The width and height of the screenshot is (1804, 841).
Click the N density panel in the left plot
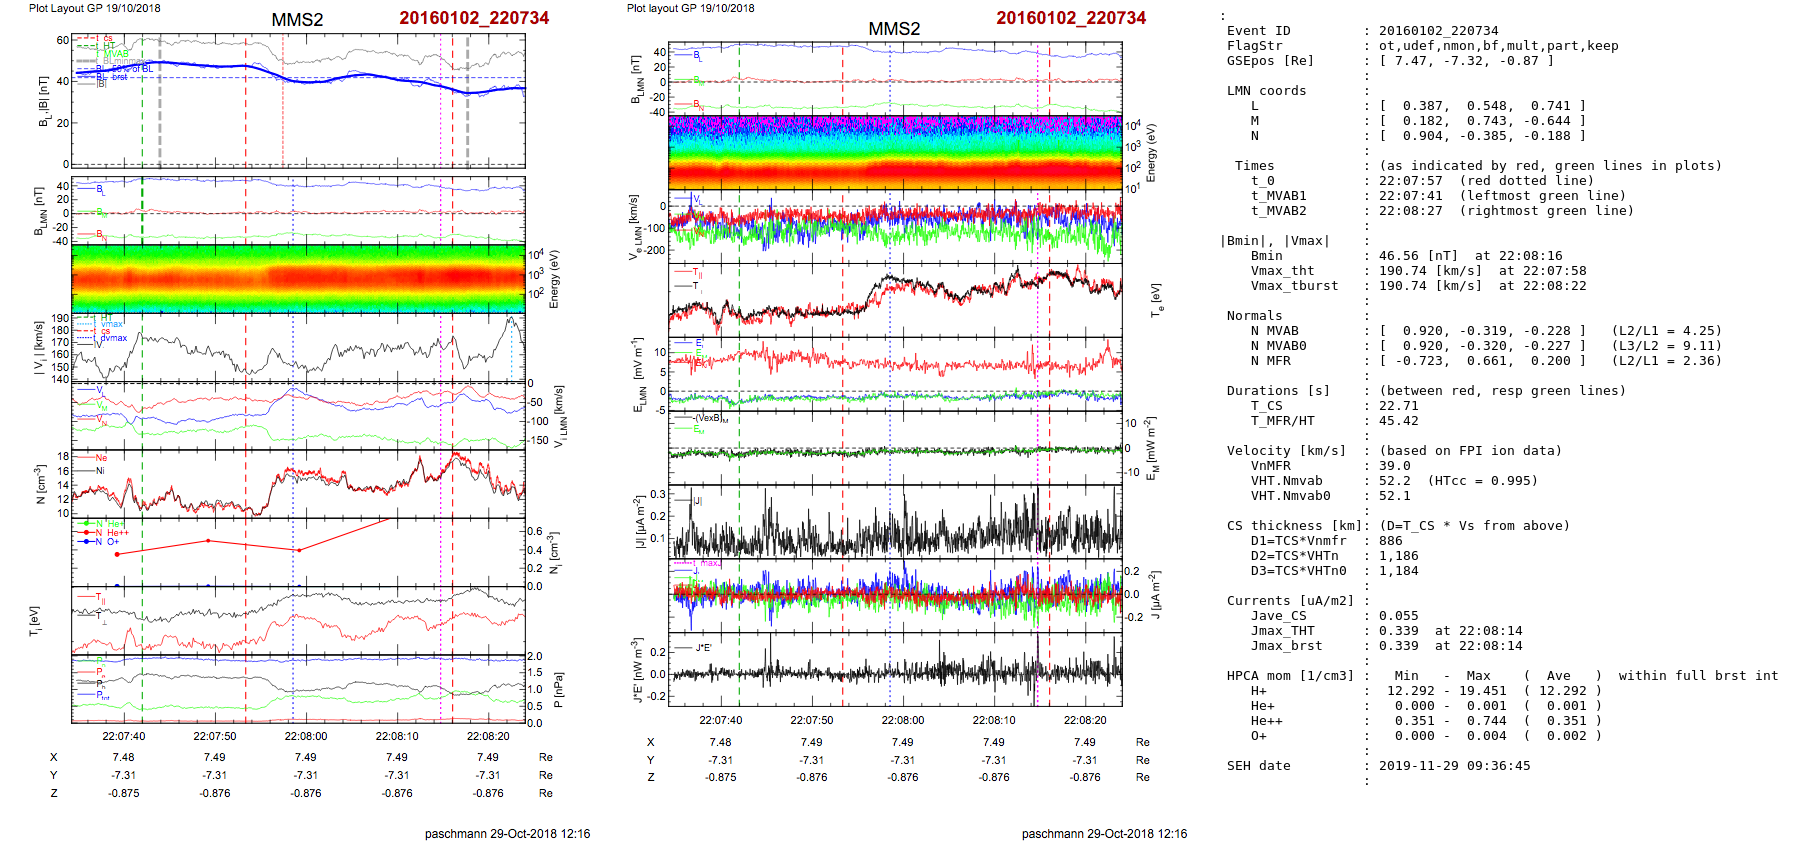pos(298,484)
